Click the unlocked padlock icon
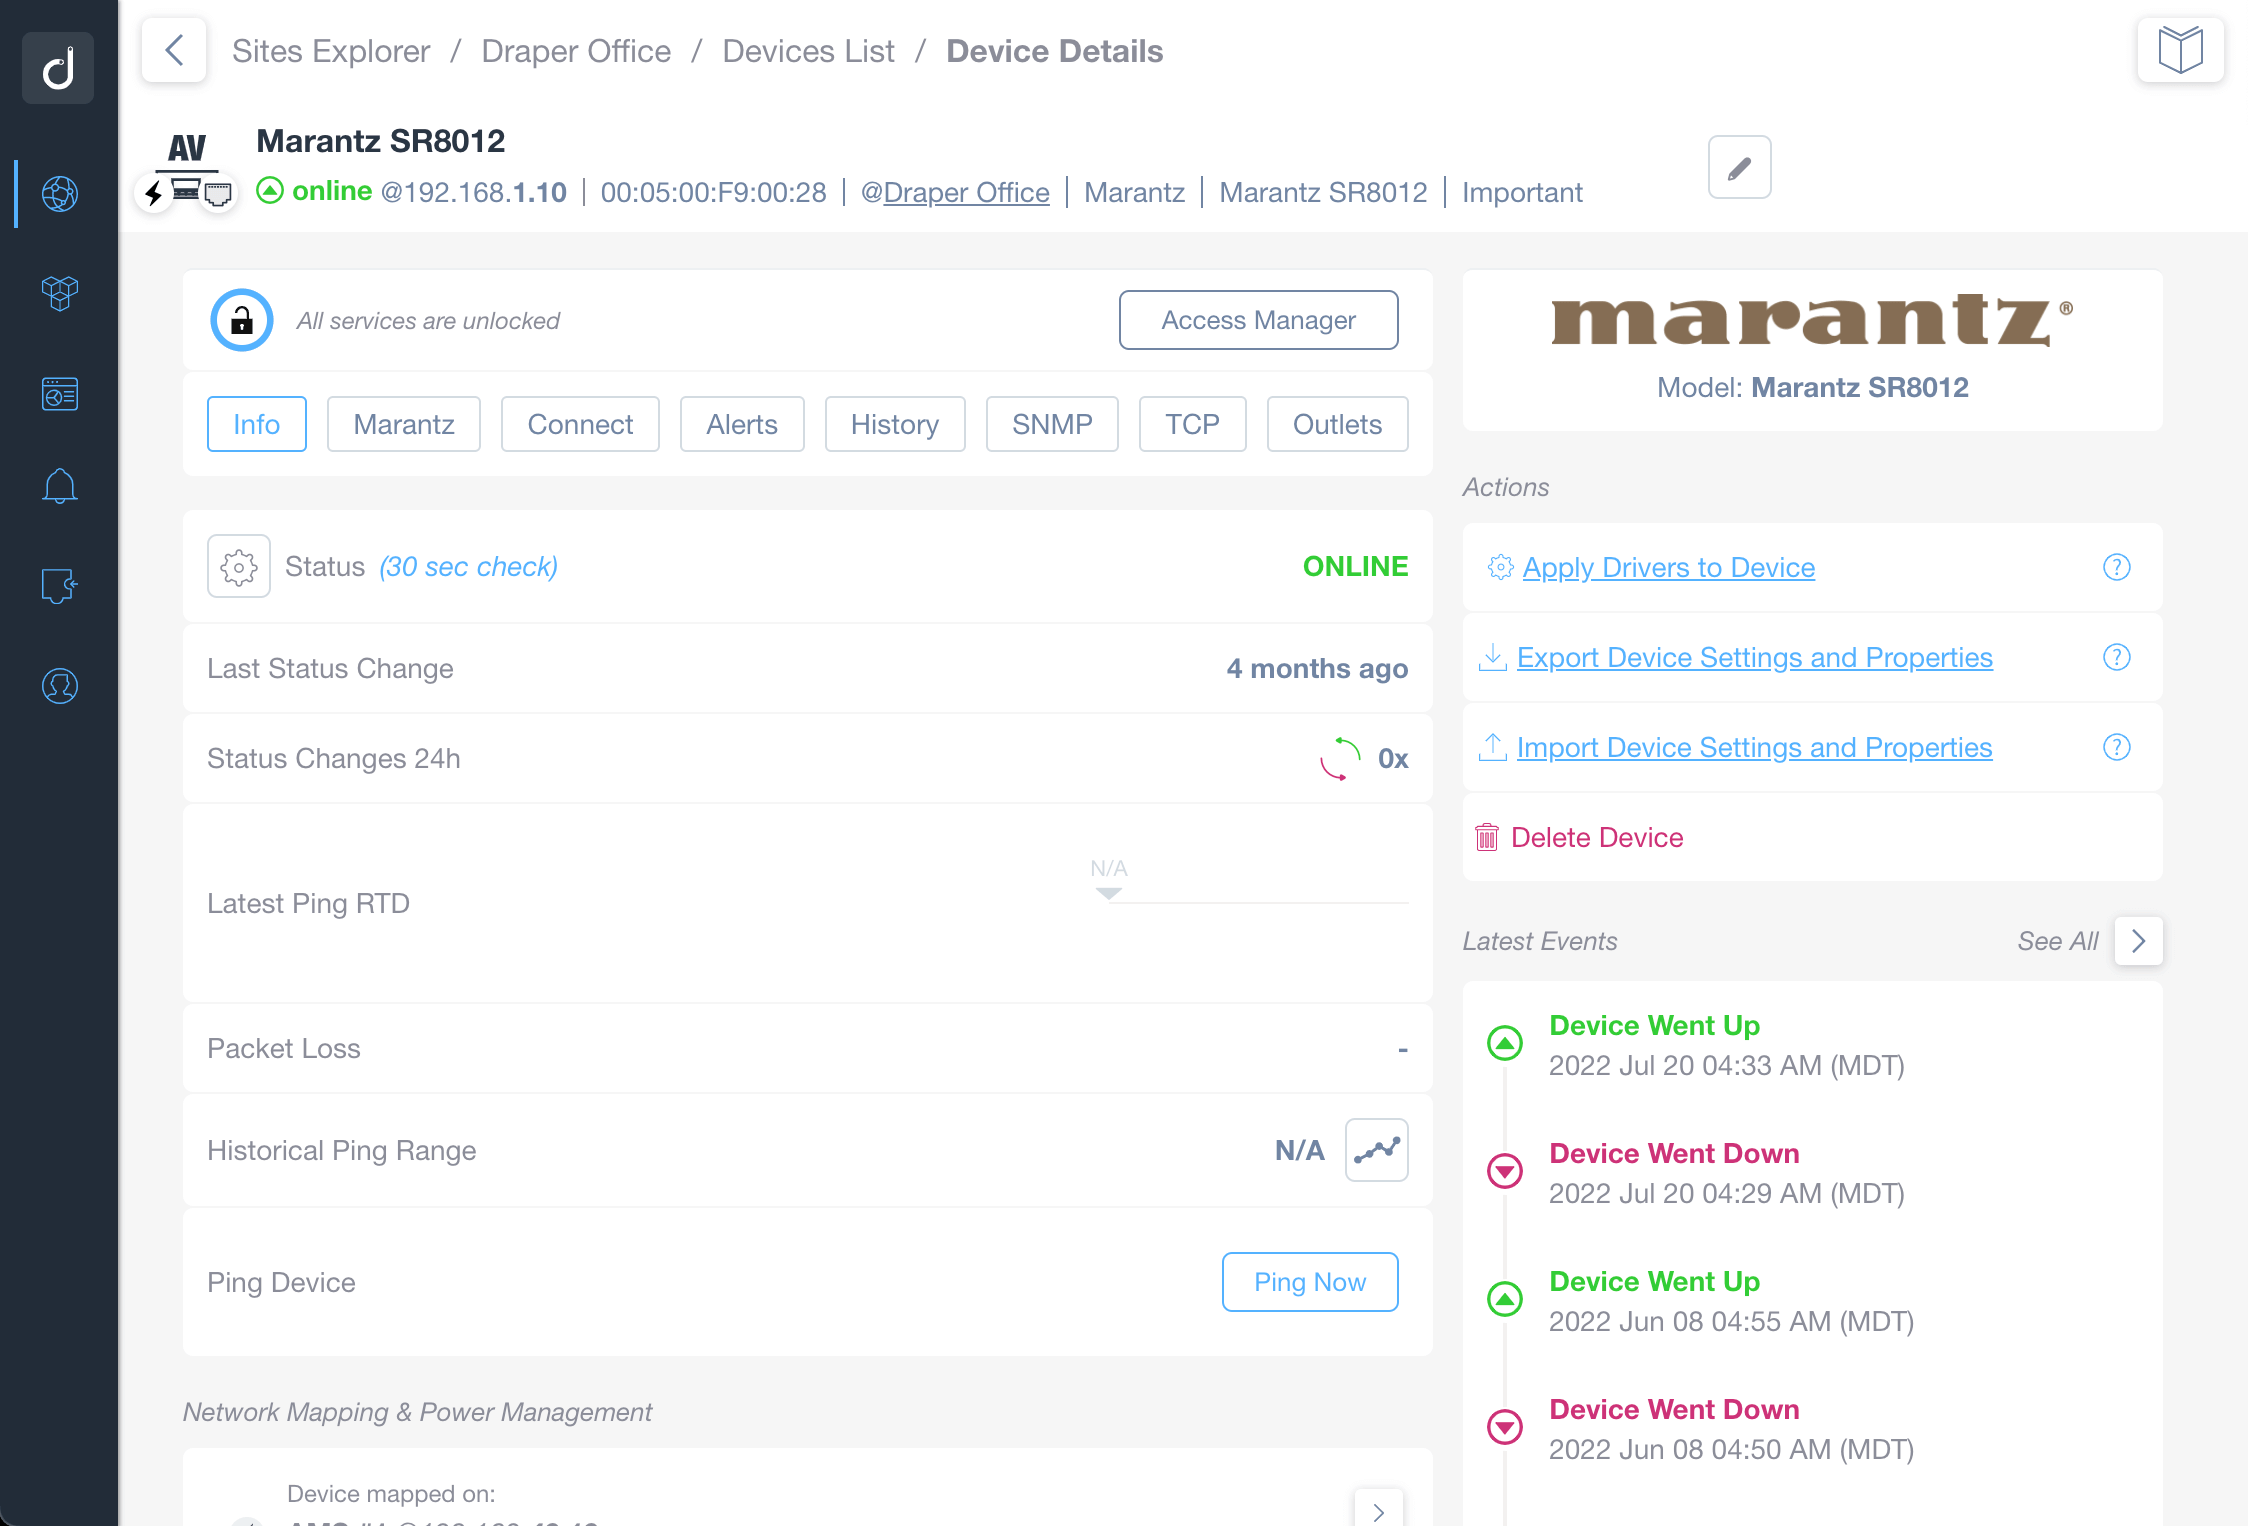Image resolution: width=2248 pixels, height=1526 pixels. 241,320
